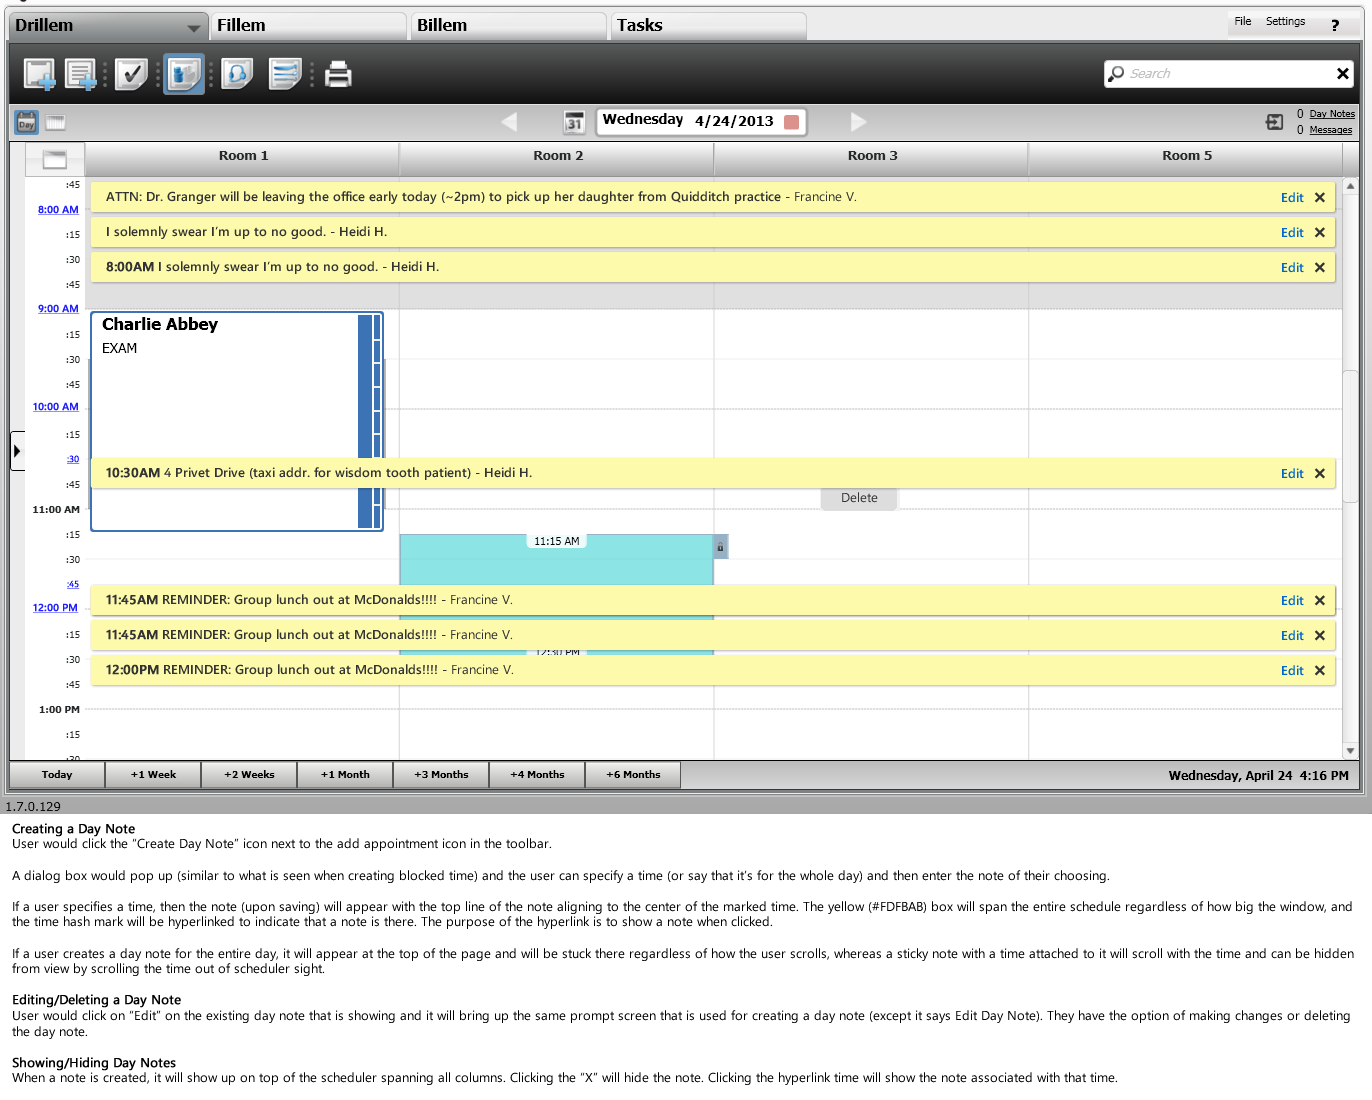Edit the 10:30AM Privet Drive note
The height and width of the screenshot is (1100, 1372).
click(x=1292, y=474)
